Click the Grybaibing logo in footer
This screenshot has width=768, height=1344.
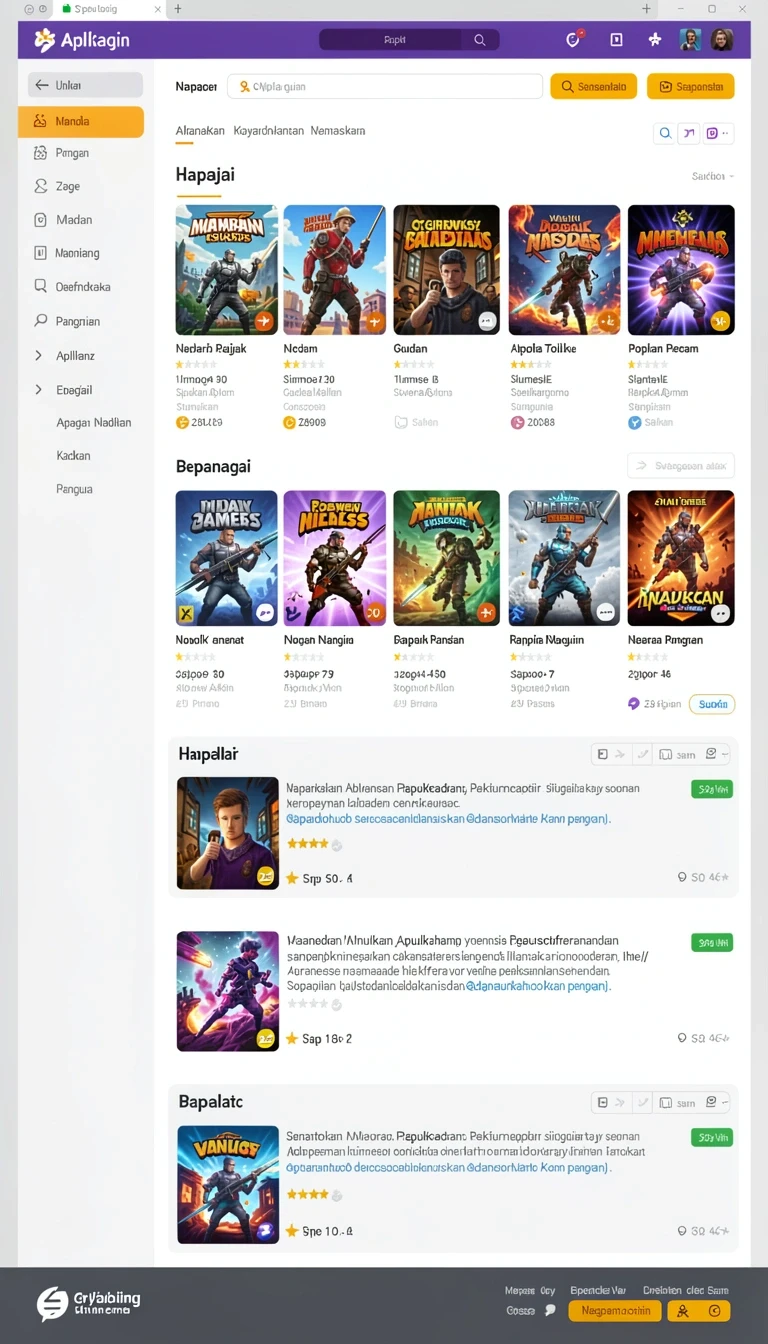89,1303
